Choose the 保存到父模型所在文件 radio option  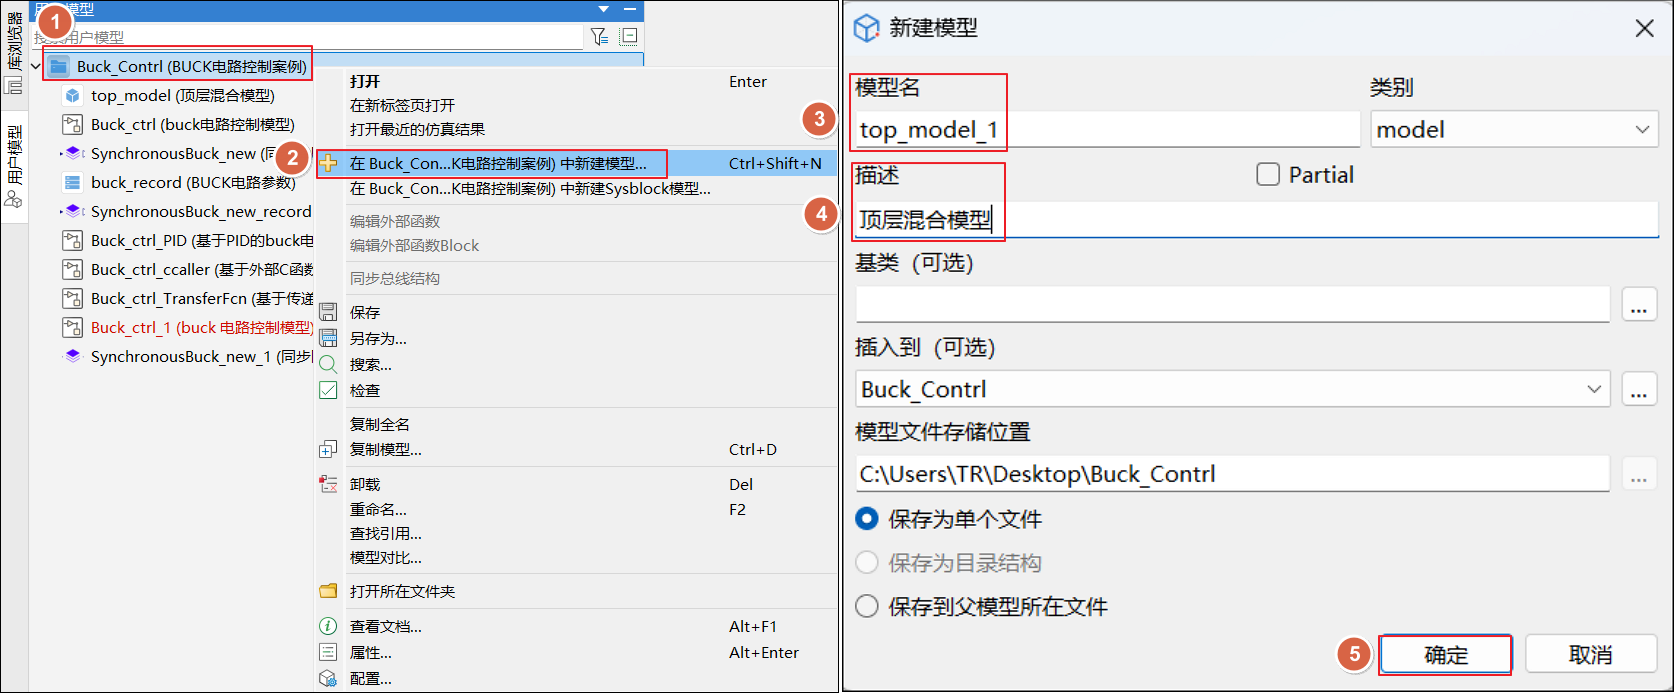point(867,606)
